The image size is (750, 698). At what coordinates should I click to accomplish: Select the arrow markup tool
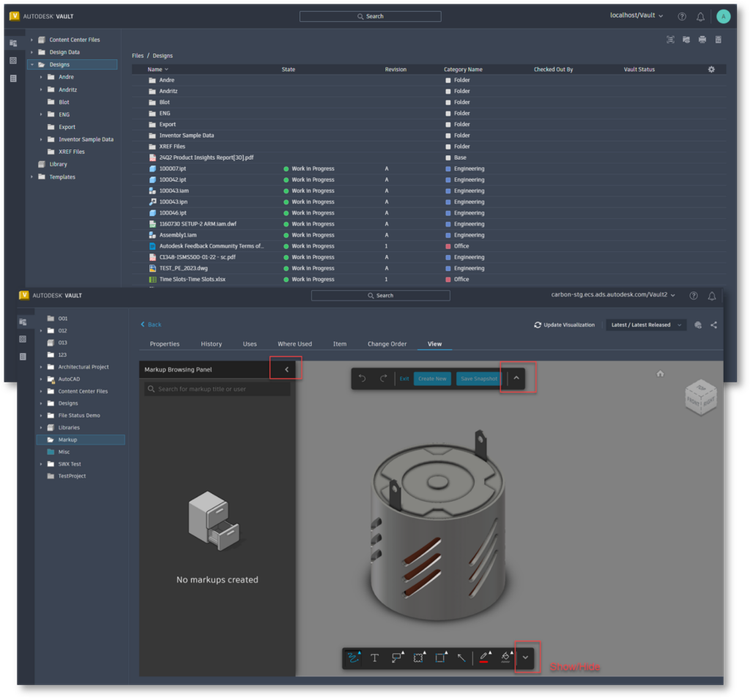coord(462,658)
